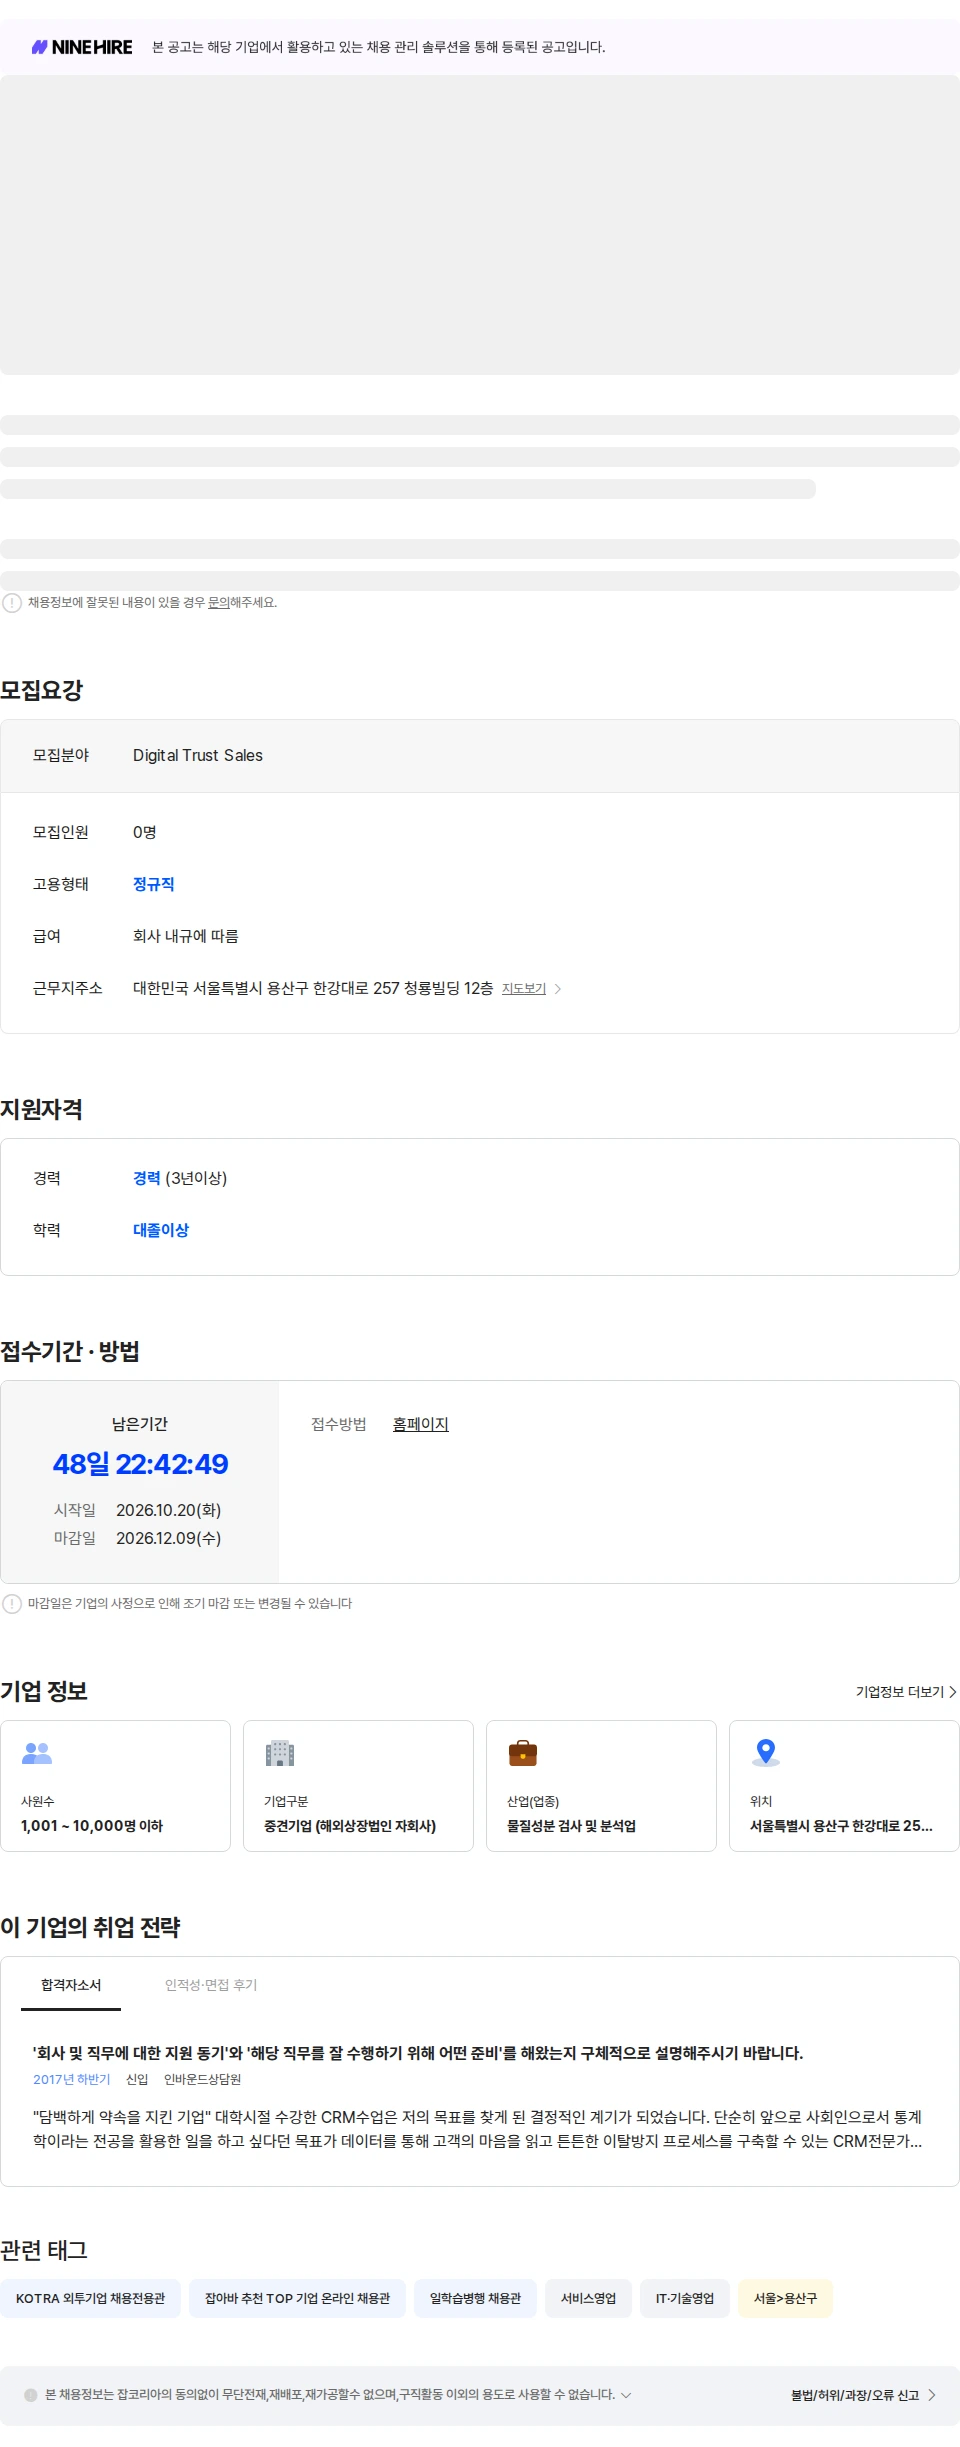This screenshot has height=2447, width=960.
Task: Open 기업정보 더보기
Action: pos(906,1692)
